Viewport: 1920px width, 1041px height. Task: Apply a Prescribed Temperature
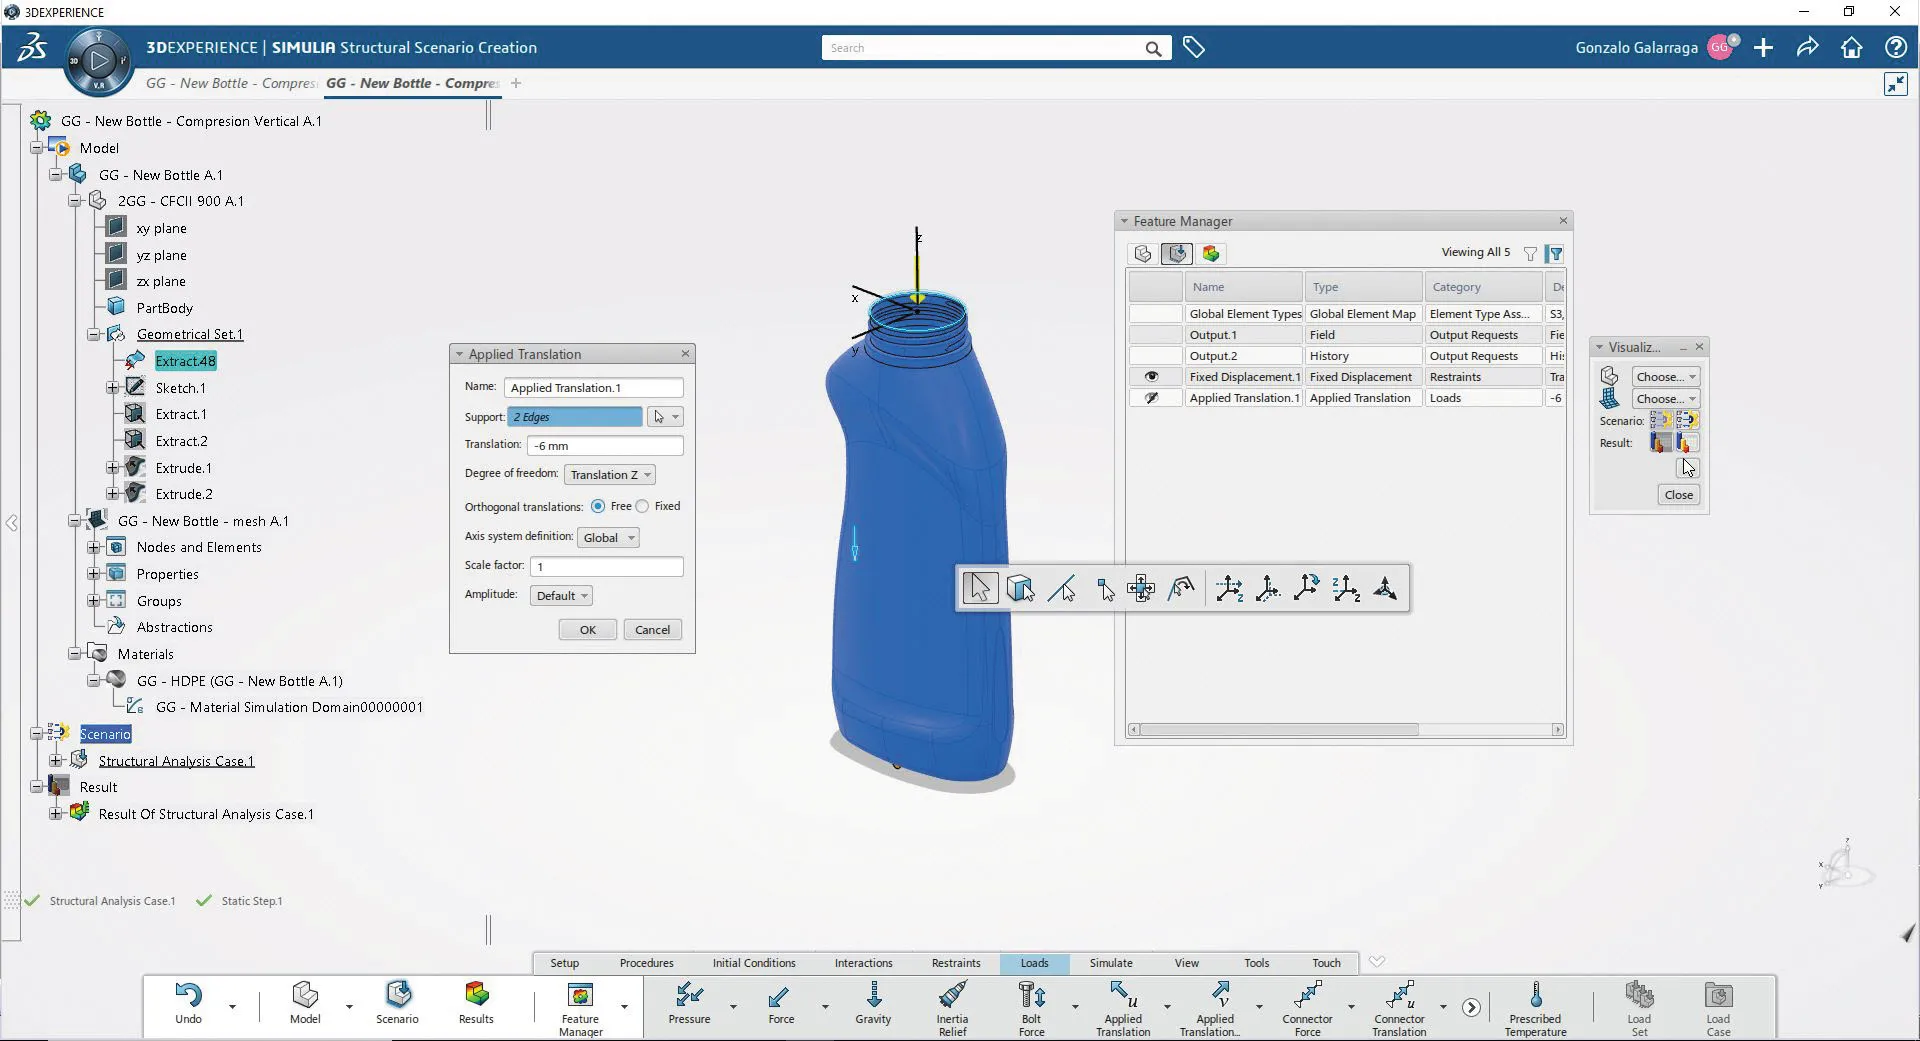(1536, 1005)
